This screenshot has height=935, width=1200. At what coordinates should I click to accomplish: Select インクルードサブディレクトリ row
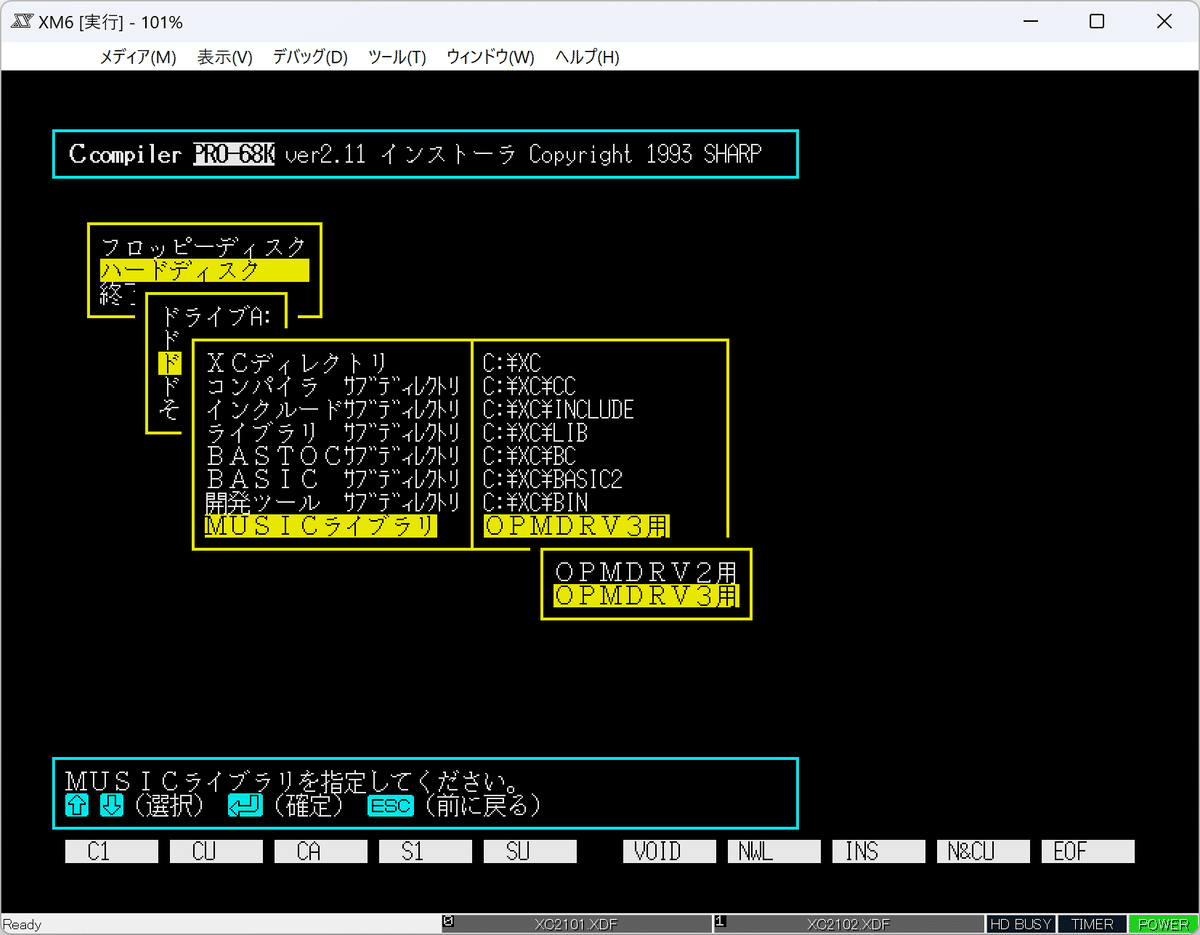pos(333,410)
